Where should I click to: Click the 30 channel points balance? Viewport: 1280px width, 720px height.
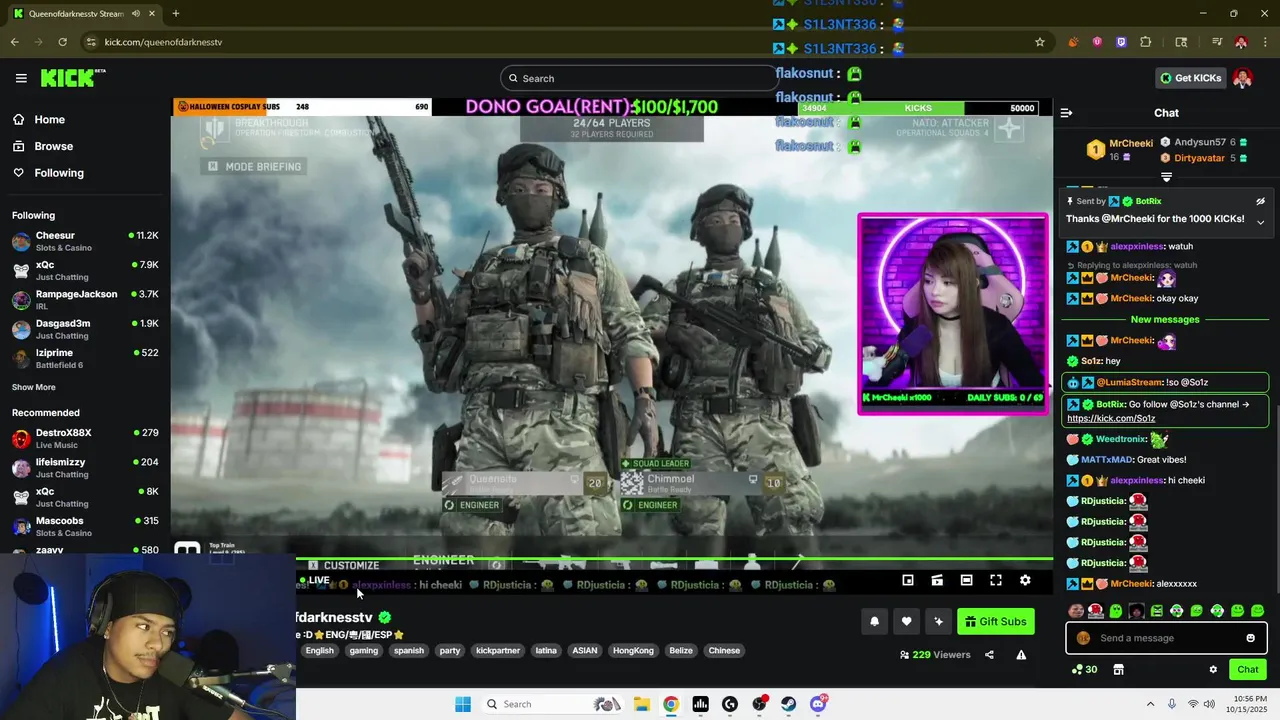pos(1084,669)
